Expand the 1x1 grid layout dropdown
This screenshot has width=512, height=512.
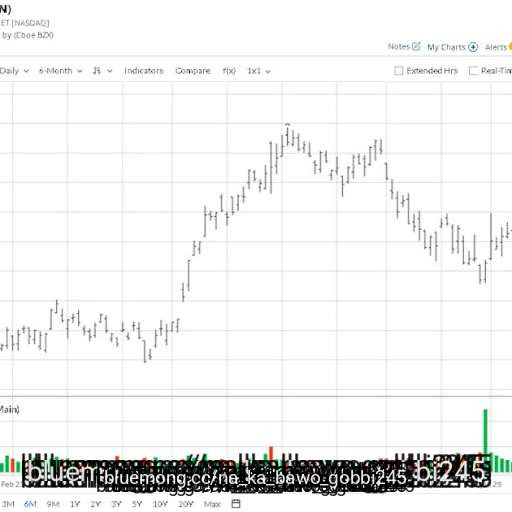[259, 71]
